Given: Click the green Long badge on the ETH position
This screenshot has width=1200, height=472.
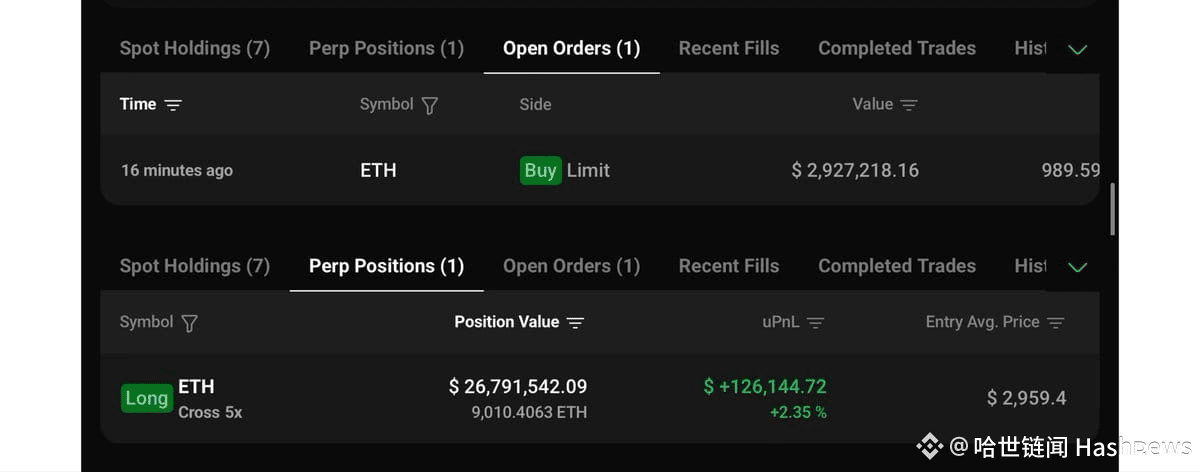Looking at the screenshot, I should click(x=146, y=398).
